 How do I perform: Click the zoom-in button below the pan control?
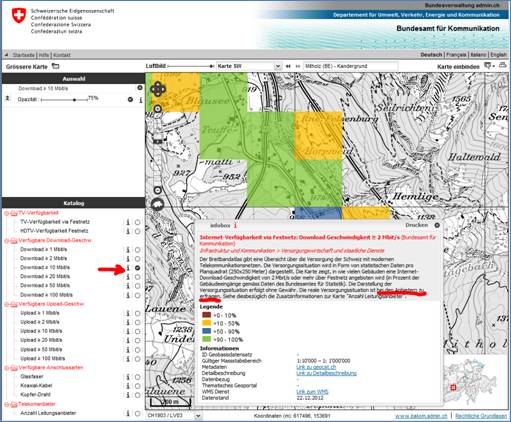pos(158,108)
